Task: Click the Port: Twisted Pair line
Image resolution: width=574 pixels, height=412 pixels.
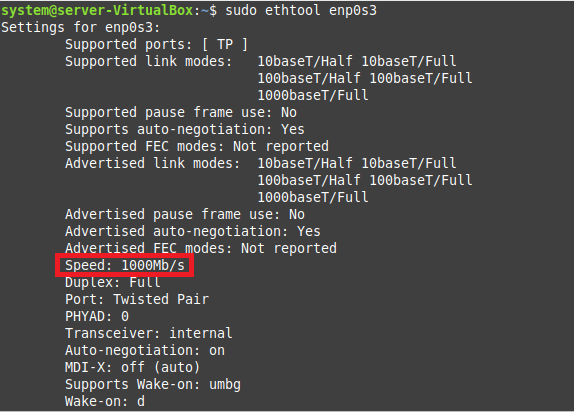Action: (137, 299)
